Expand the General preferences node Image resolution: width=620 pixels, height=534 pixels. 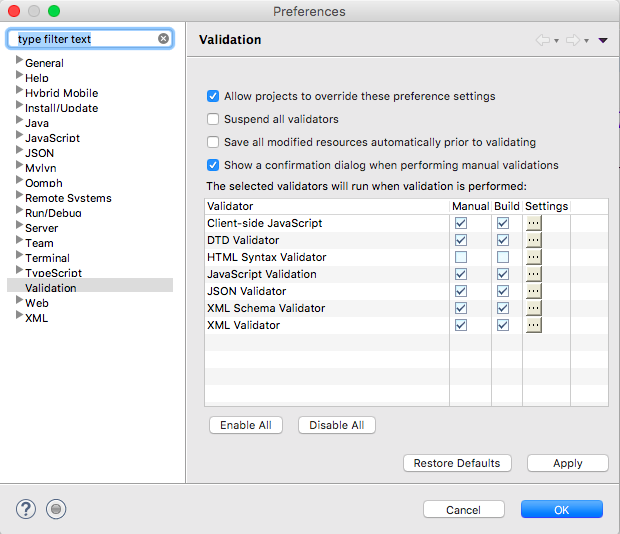[x=19, y=62]
